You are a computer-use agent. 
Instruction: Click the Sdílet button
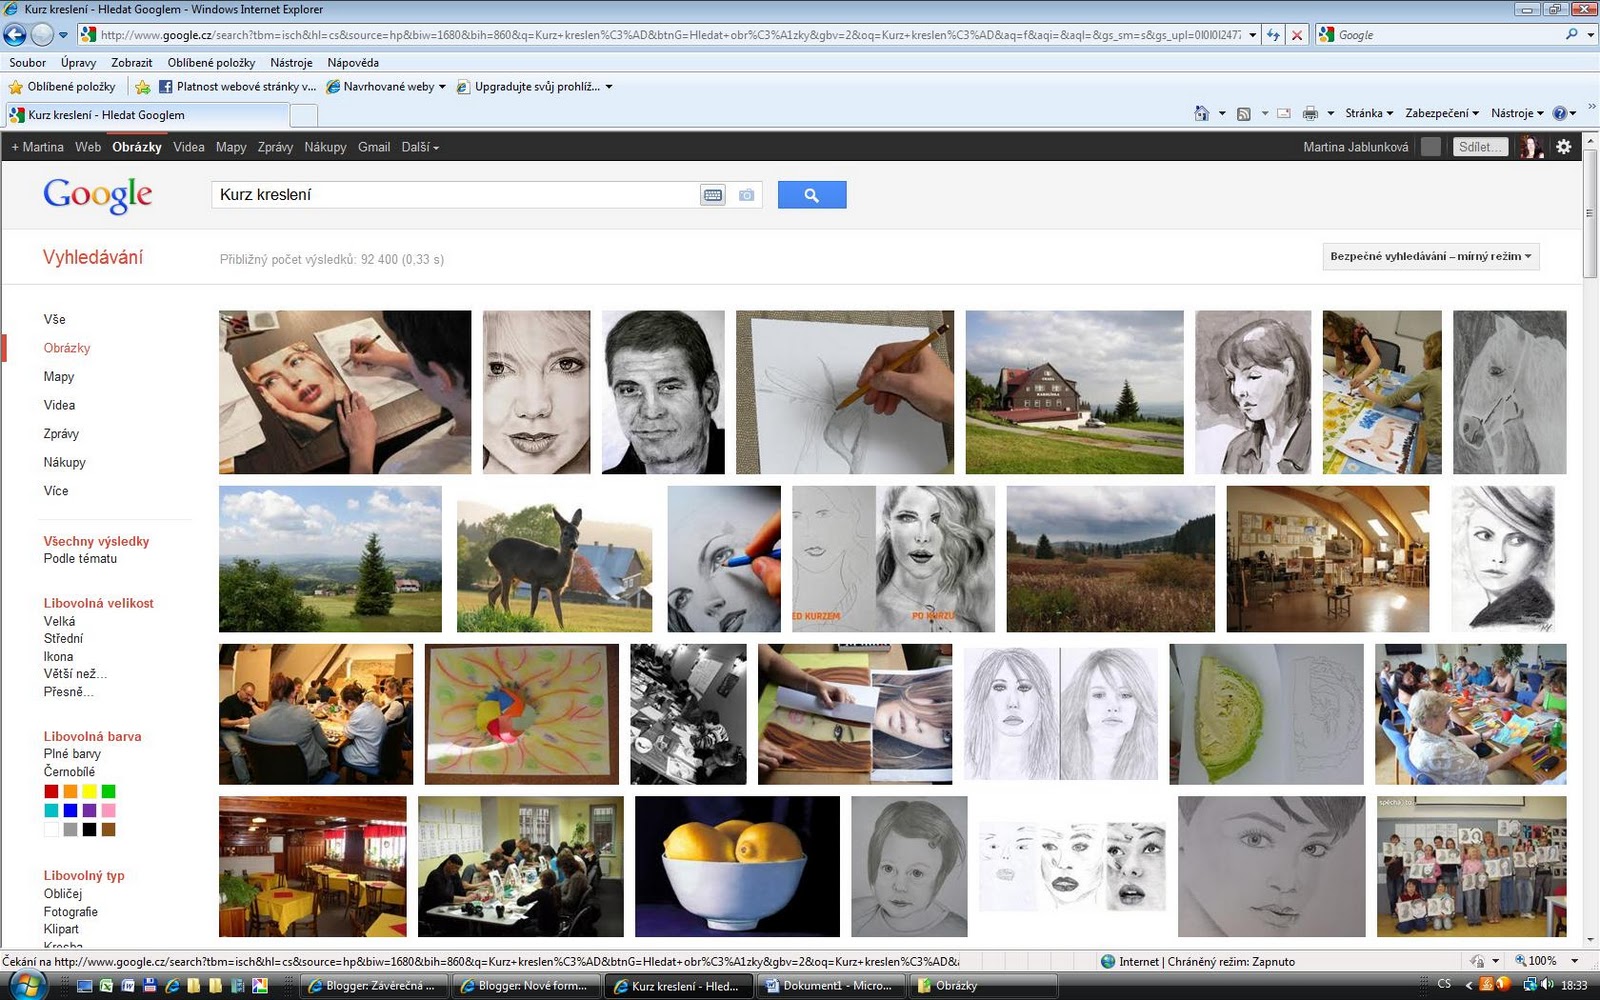[x=1480, y=146]
